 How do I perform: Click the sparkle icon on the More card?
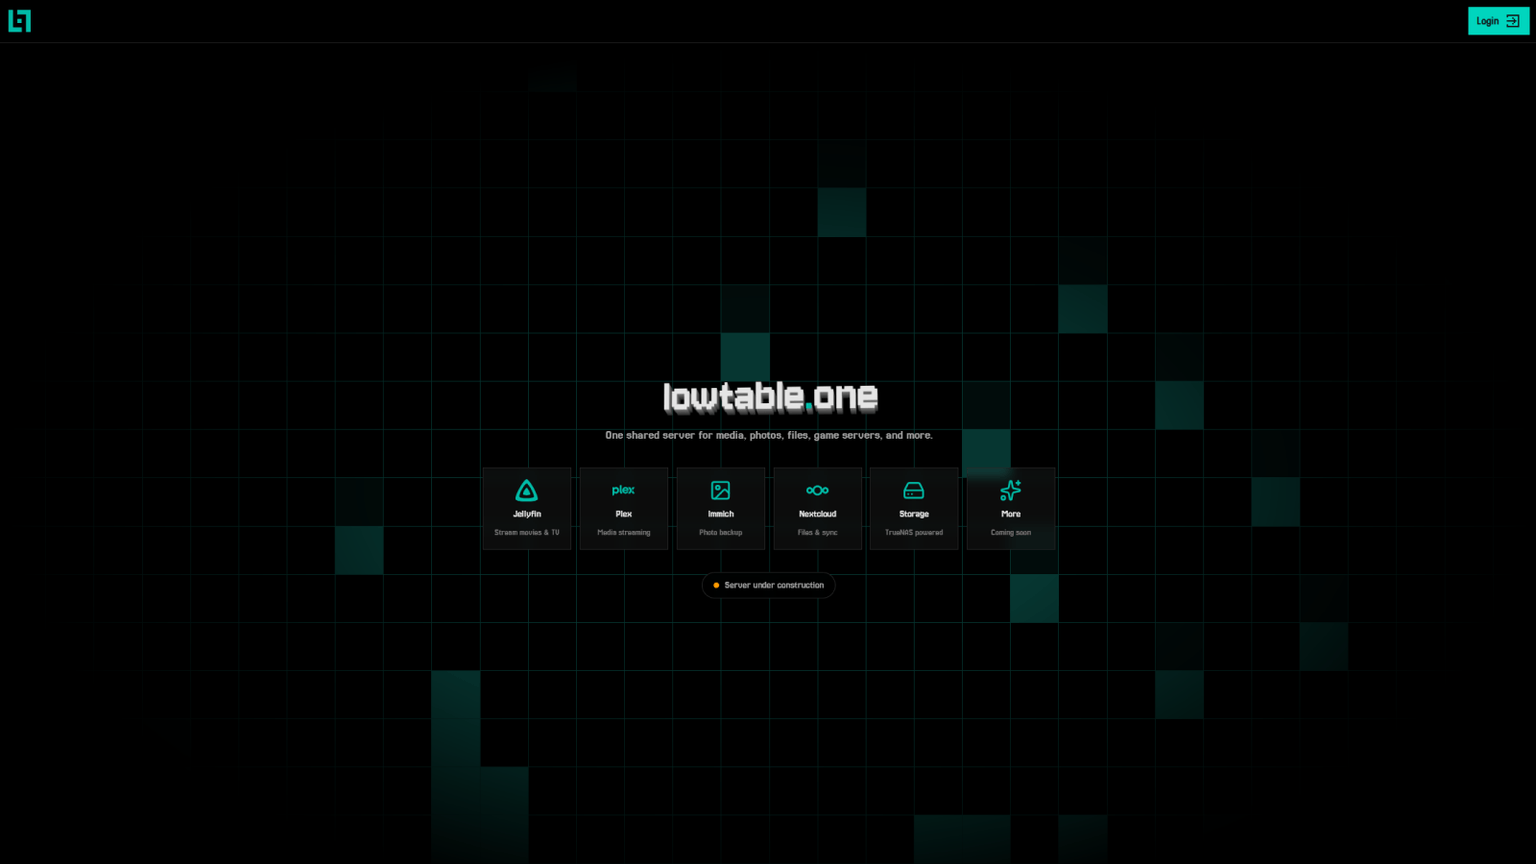click(x=1010, y=490)
